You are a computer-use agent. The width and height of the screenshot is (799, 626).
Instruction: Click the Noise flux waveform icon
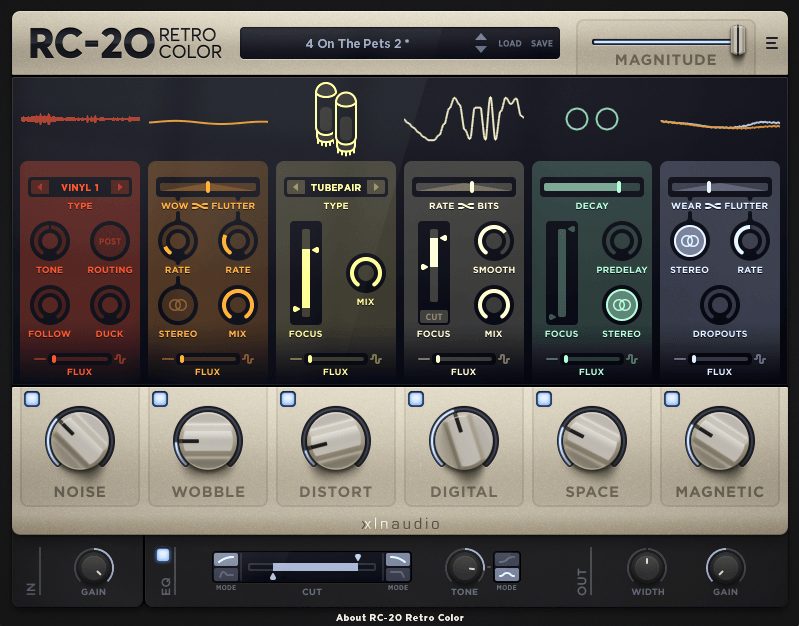(120, 359)
